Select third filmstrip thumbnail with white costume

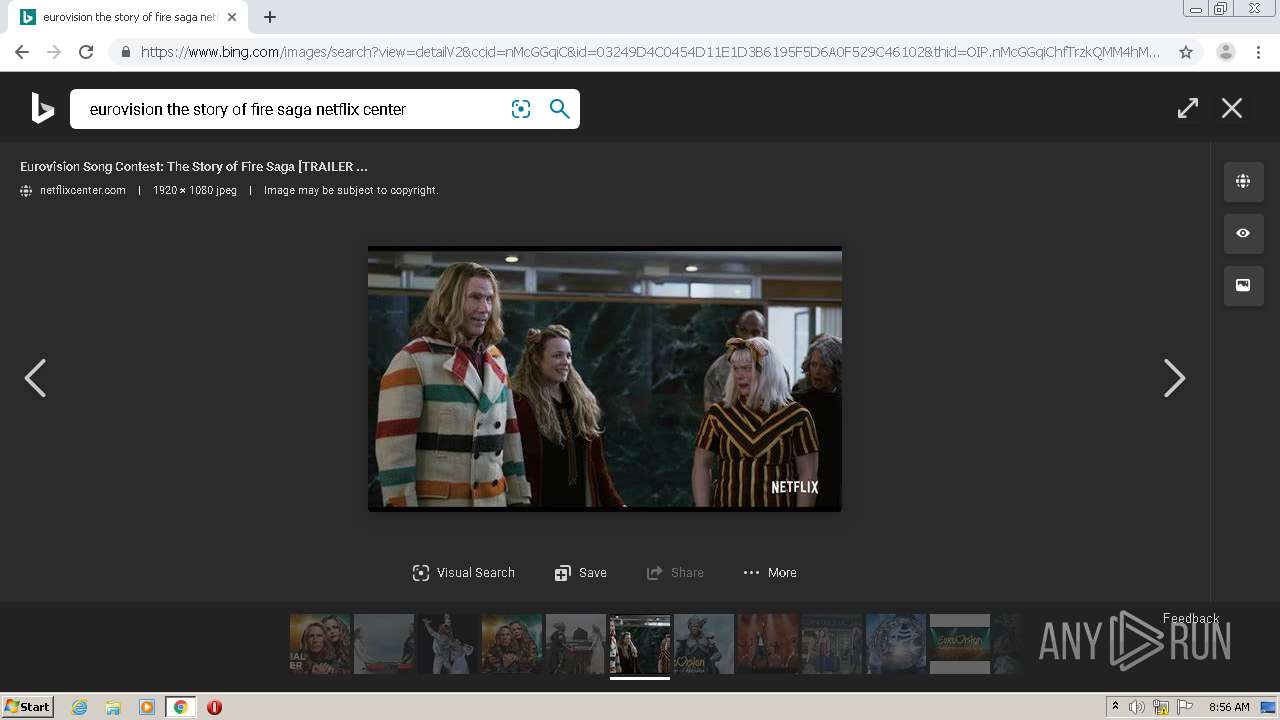(448, 644)
